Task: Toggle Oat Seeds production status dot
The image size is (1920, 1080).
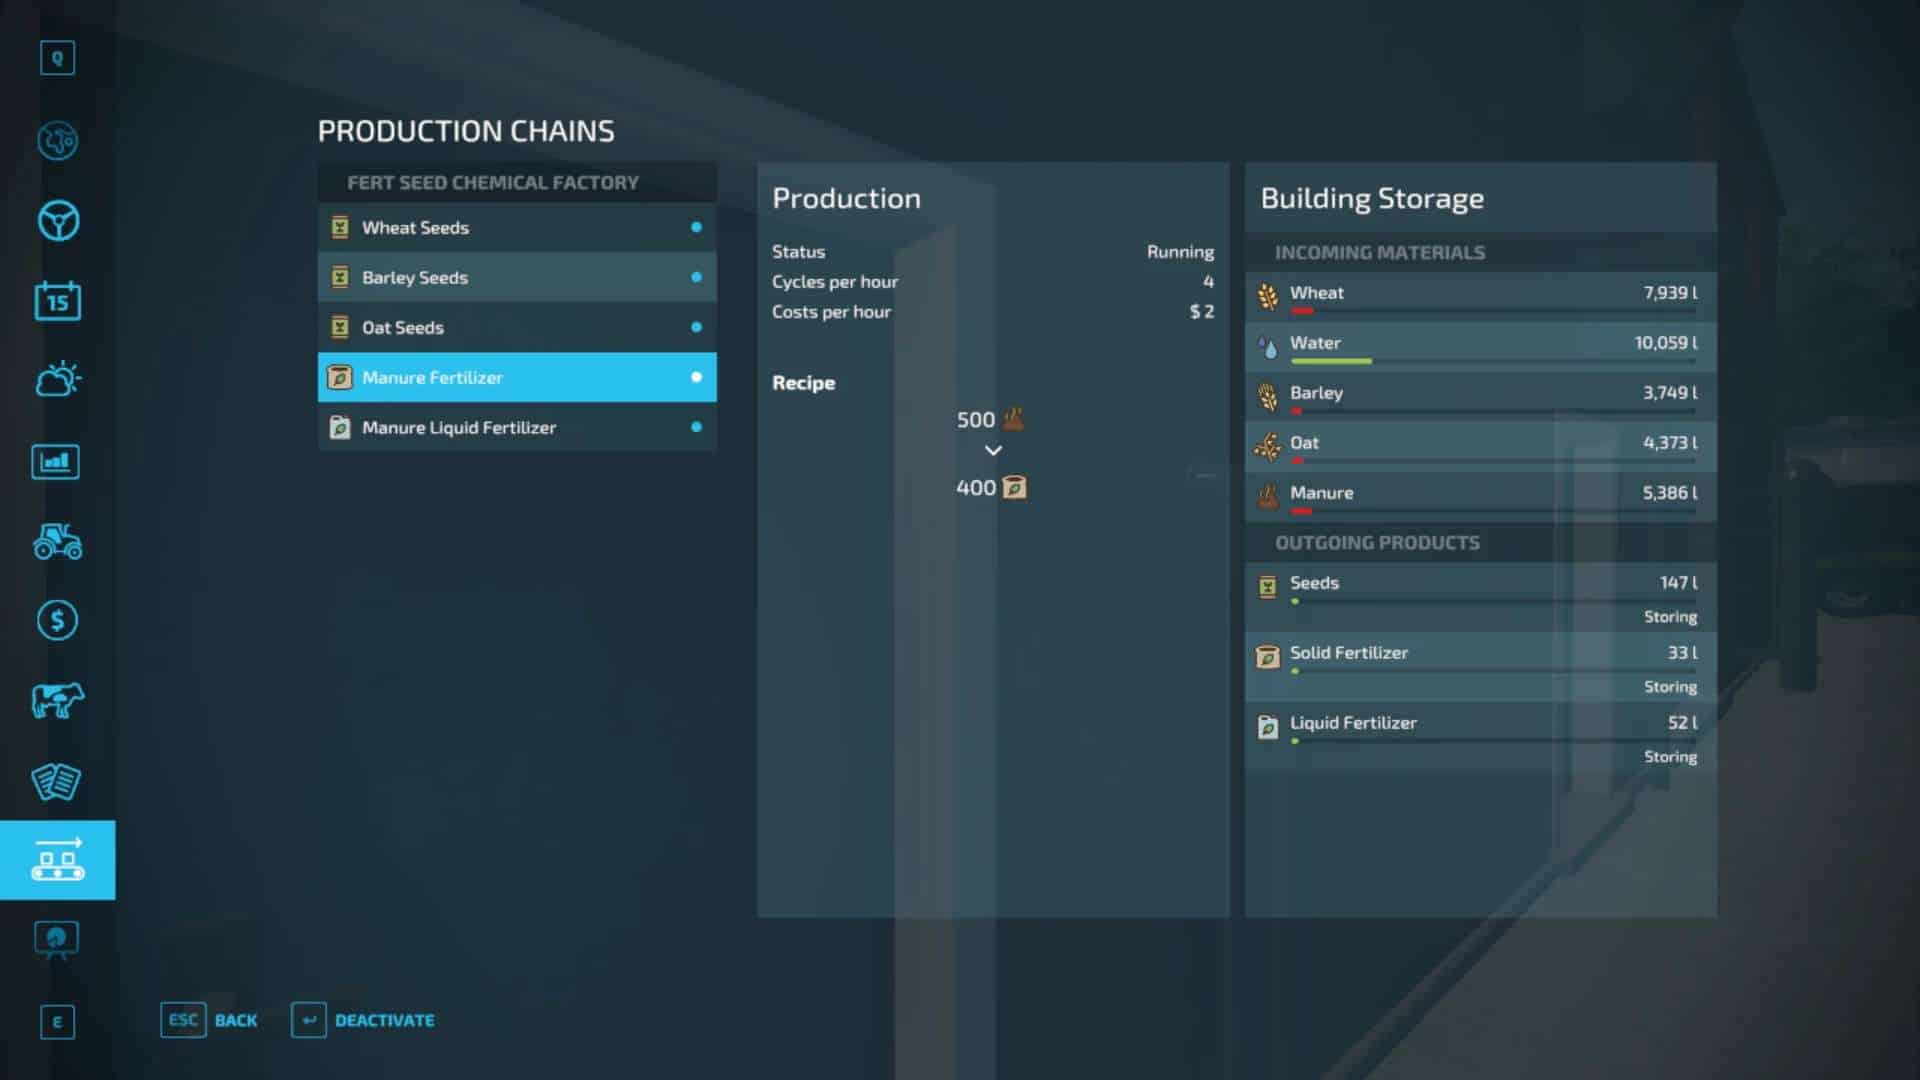Action: coord(696,327)
